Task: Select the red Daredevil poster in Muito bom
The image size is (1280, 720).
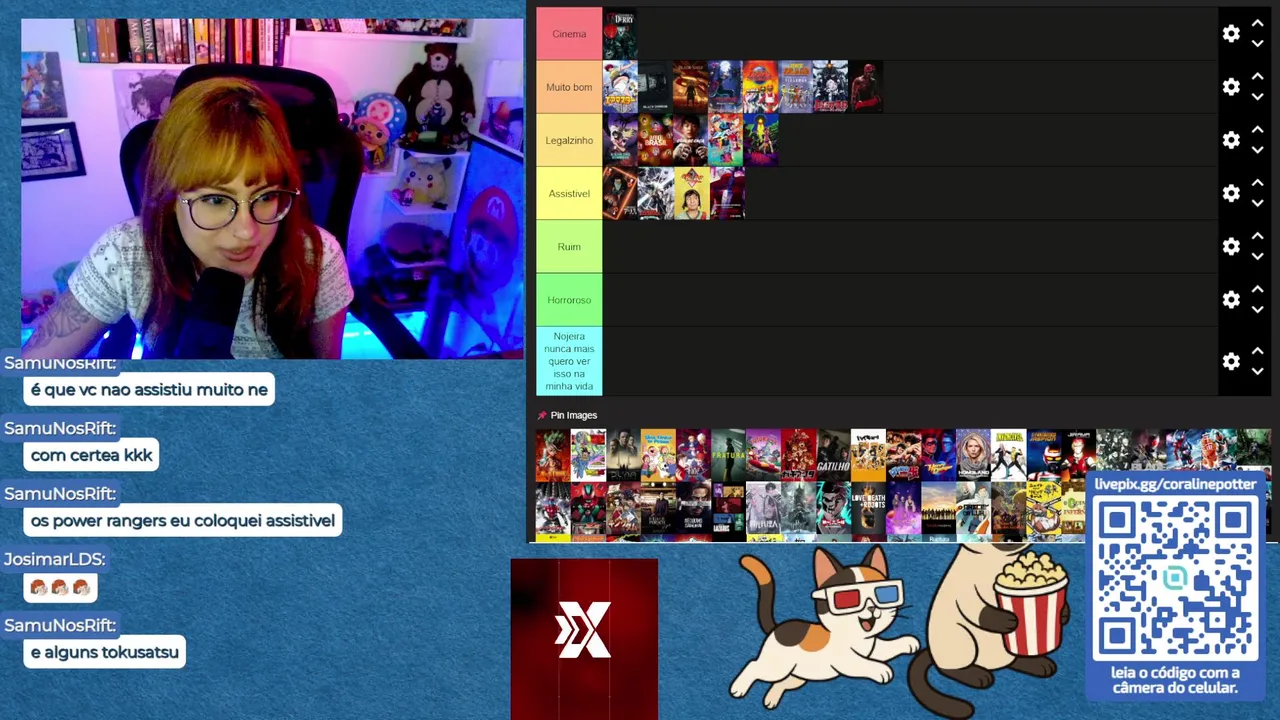Action: [x=865, y=87]
